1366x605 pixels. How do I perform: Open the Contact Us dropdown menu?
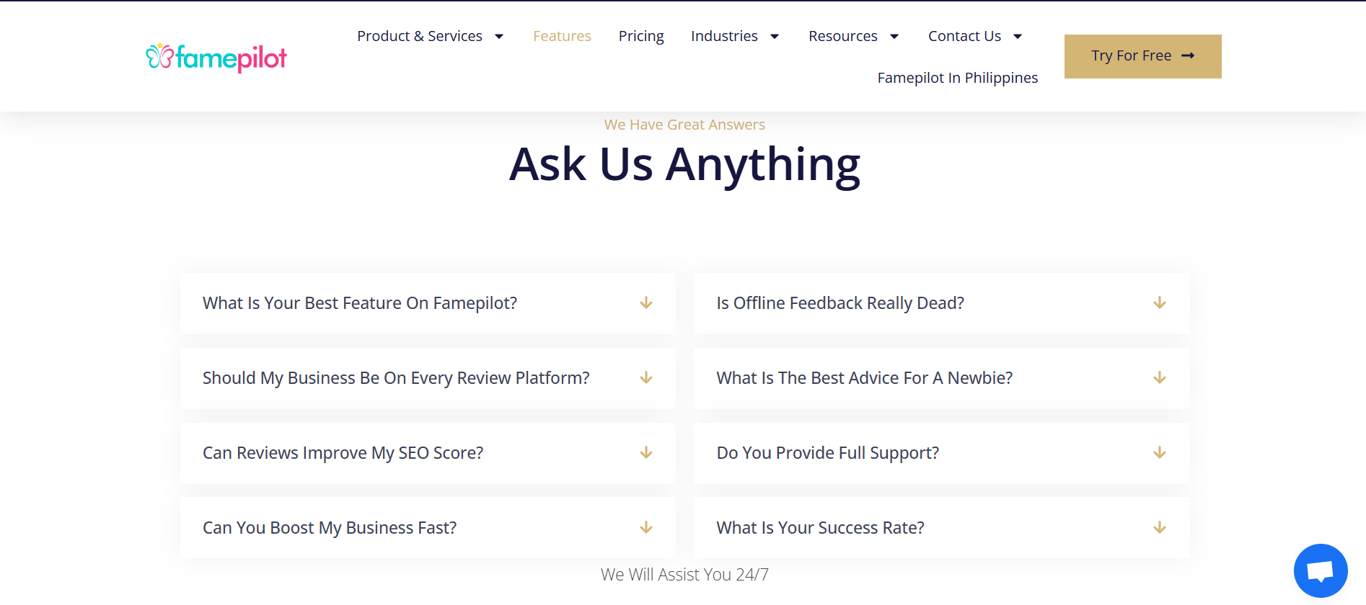(x=975, y=36)
